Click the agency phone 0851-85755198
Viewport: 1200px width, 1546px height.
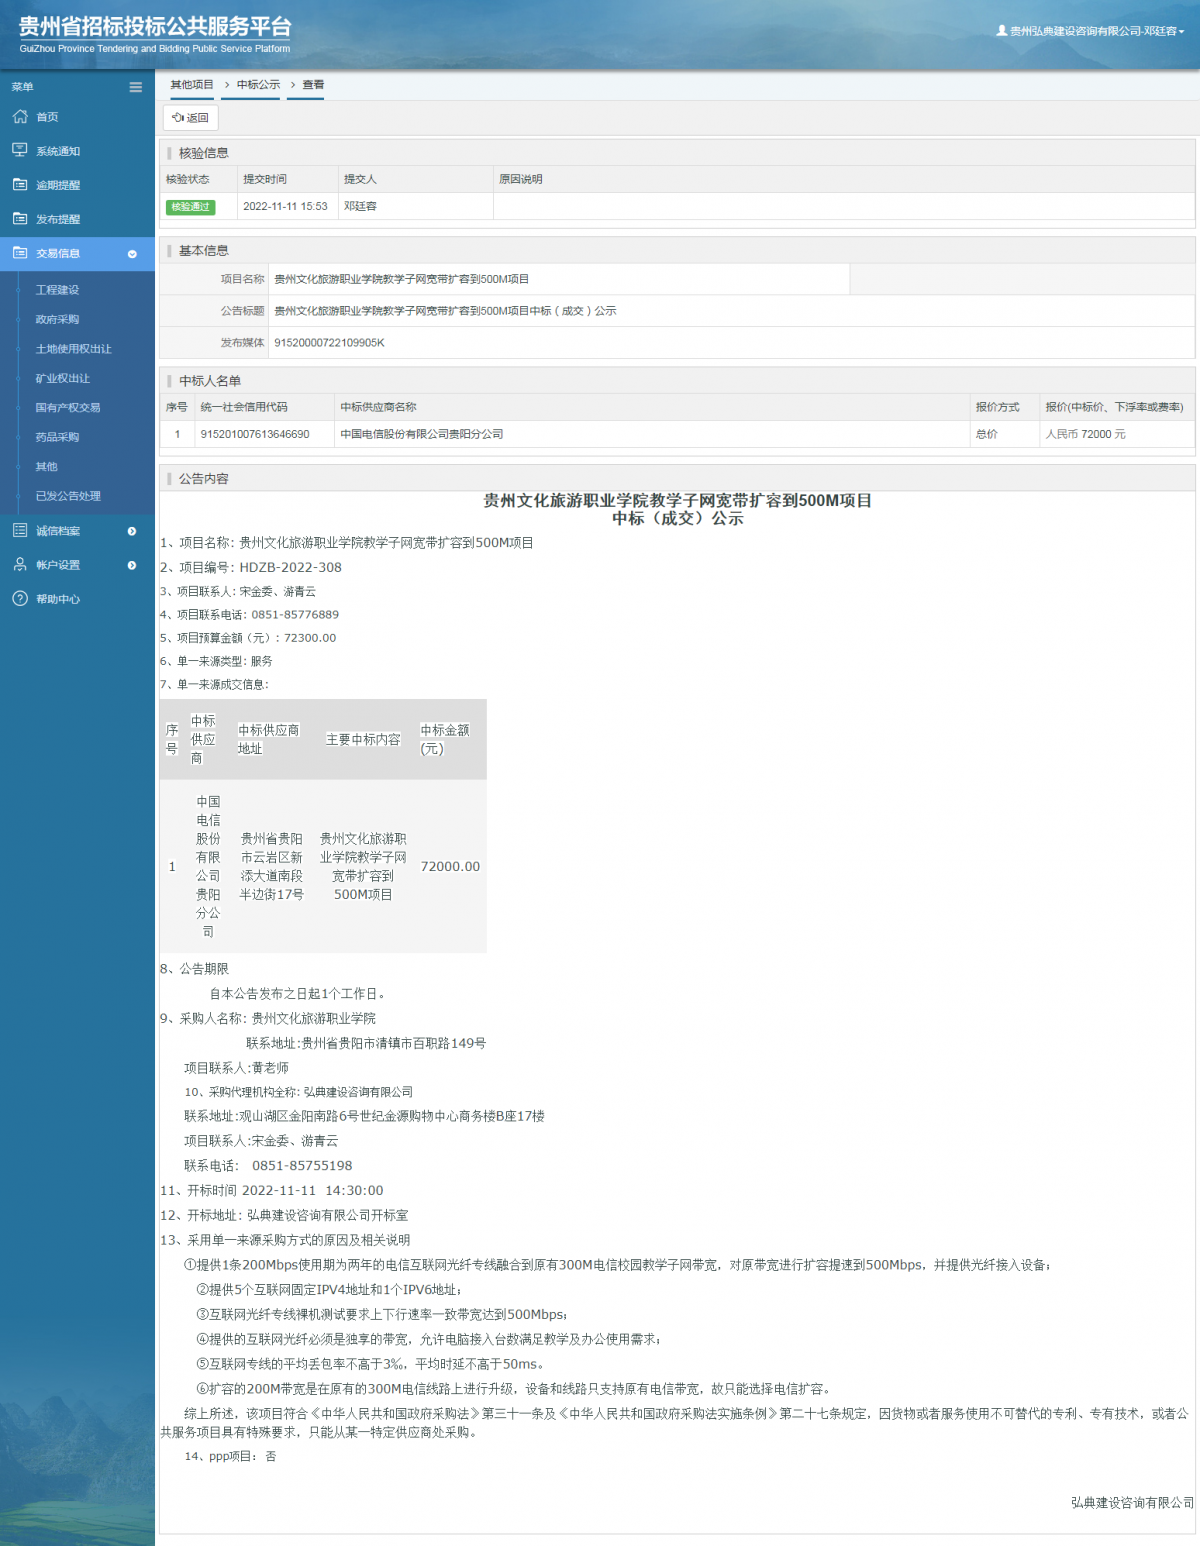point(302,1166)
